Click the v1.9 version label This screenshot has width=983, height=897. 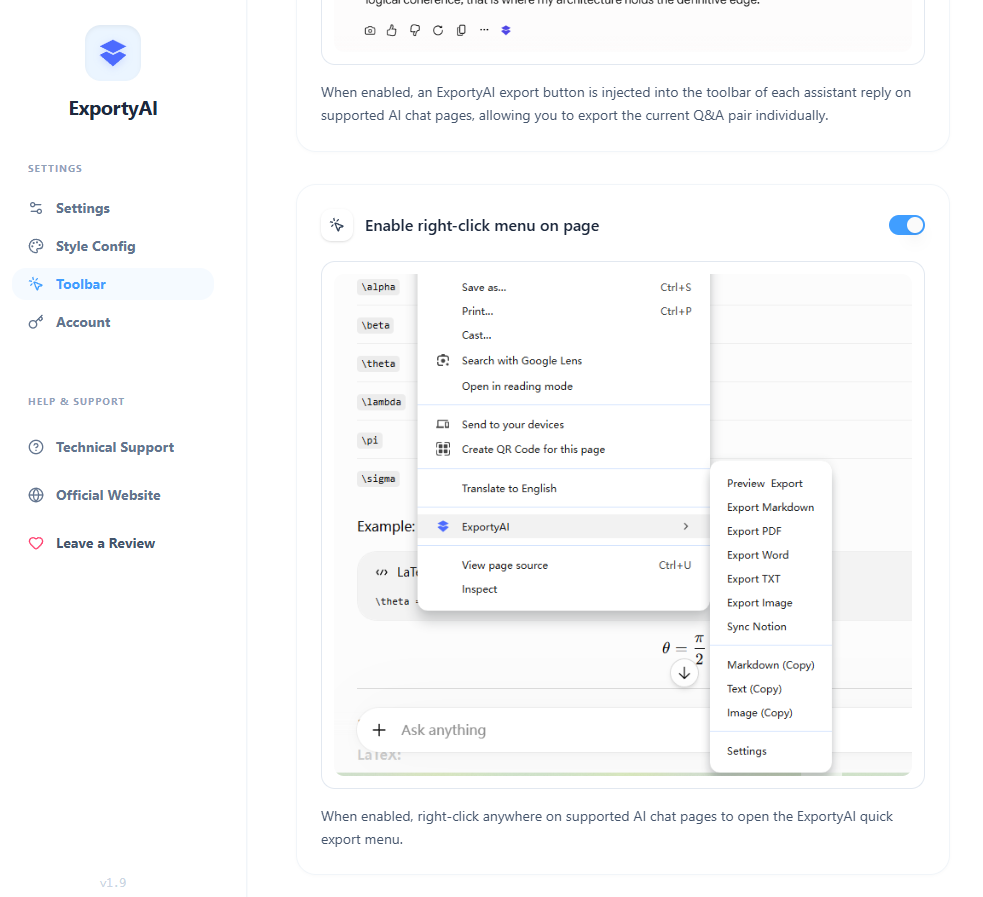coord(113,883)
